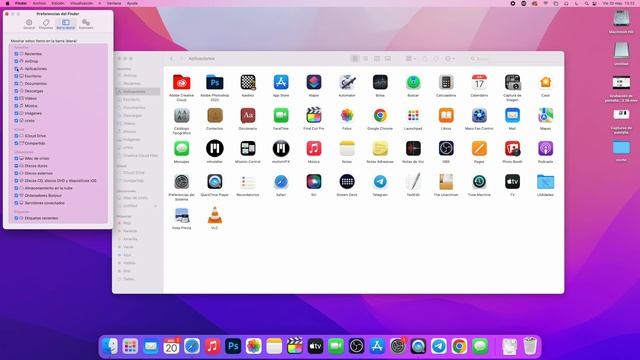Select Mission Control app icon
This screenshot has width=640, height=360.
(x=248, y=149)
